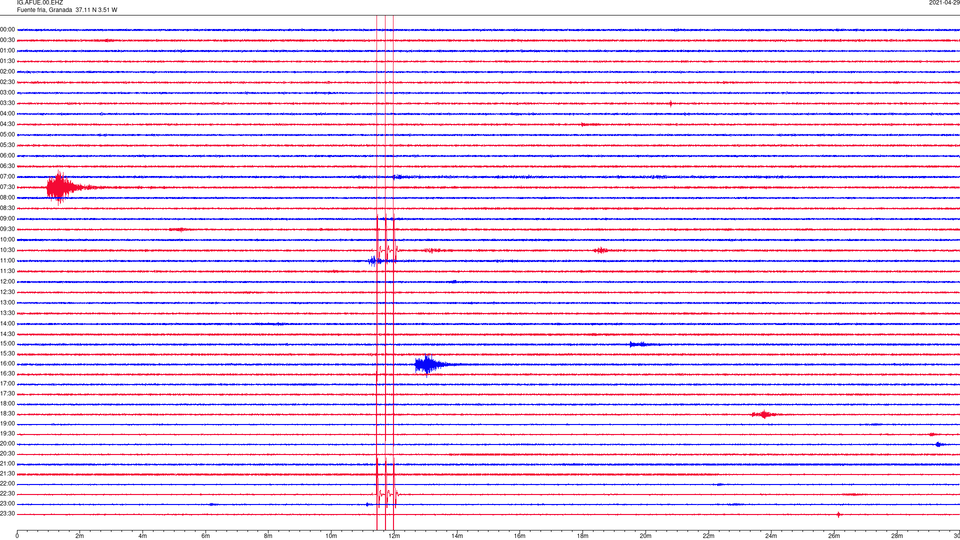Select the 23:00 trace time label
Screen dimensions: 960x540
pyautogui.click(x=7, y=504)
